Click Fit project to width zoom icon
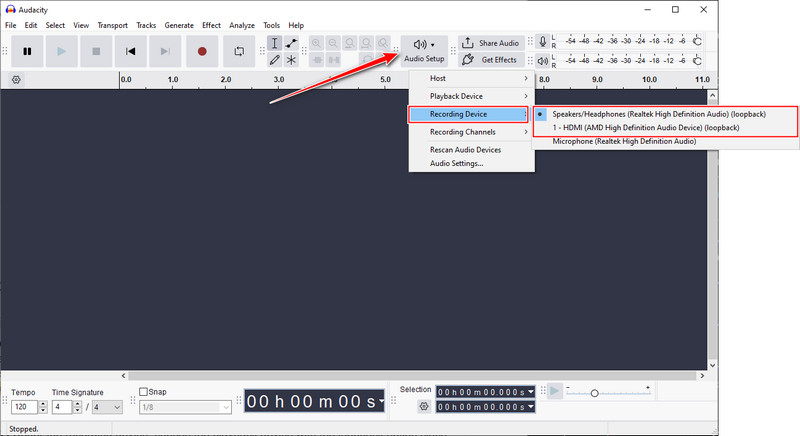The height and width of the screenshot is (436, 800). pyautogui.click(x=366, y=43)
